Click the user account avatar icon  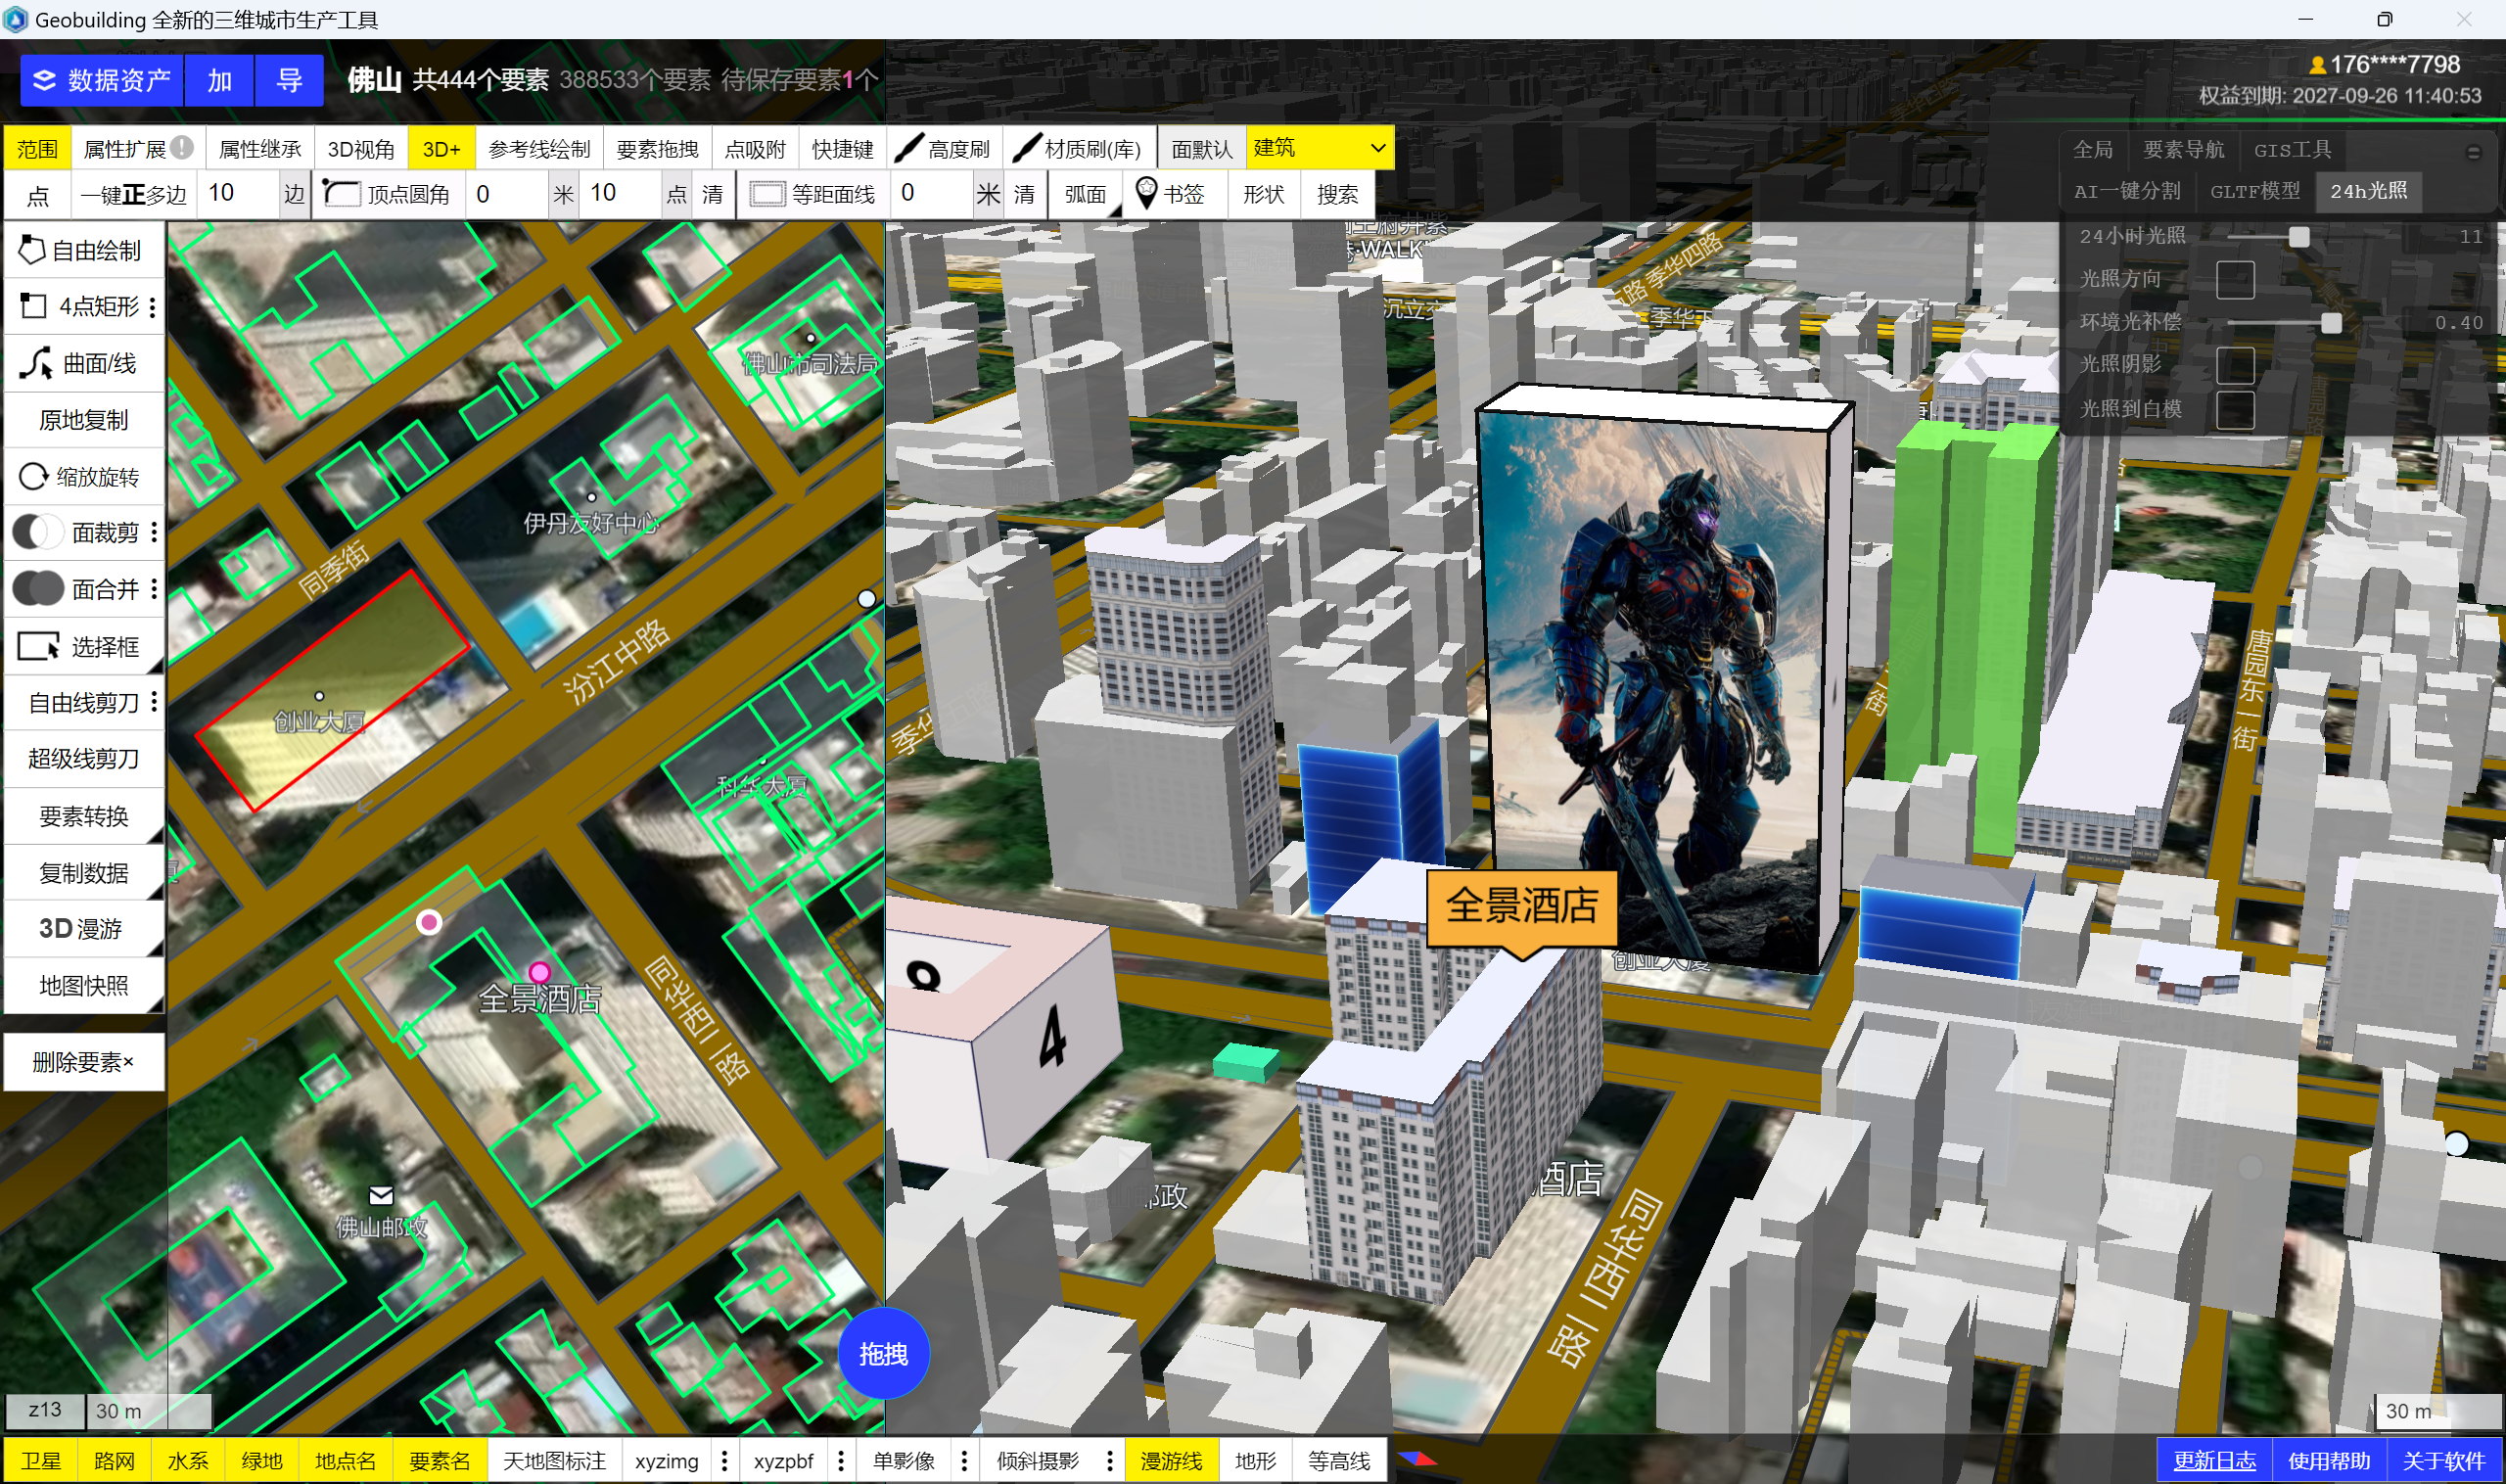(2316, 65)
